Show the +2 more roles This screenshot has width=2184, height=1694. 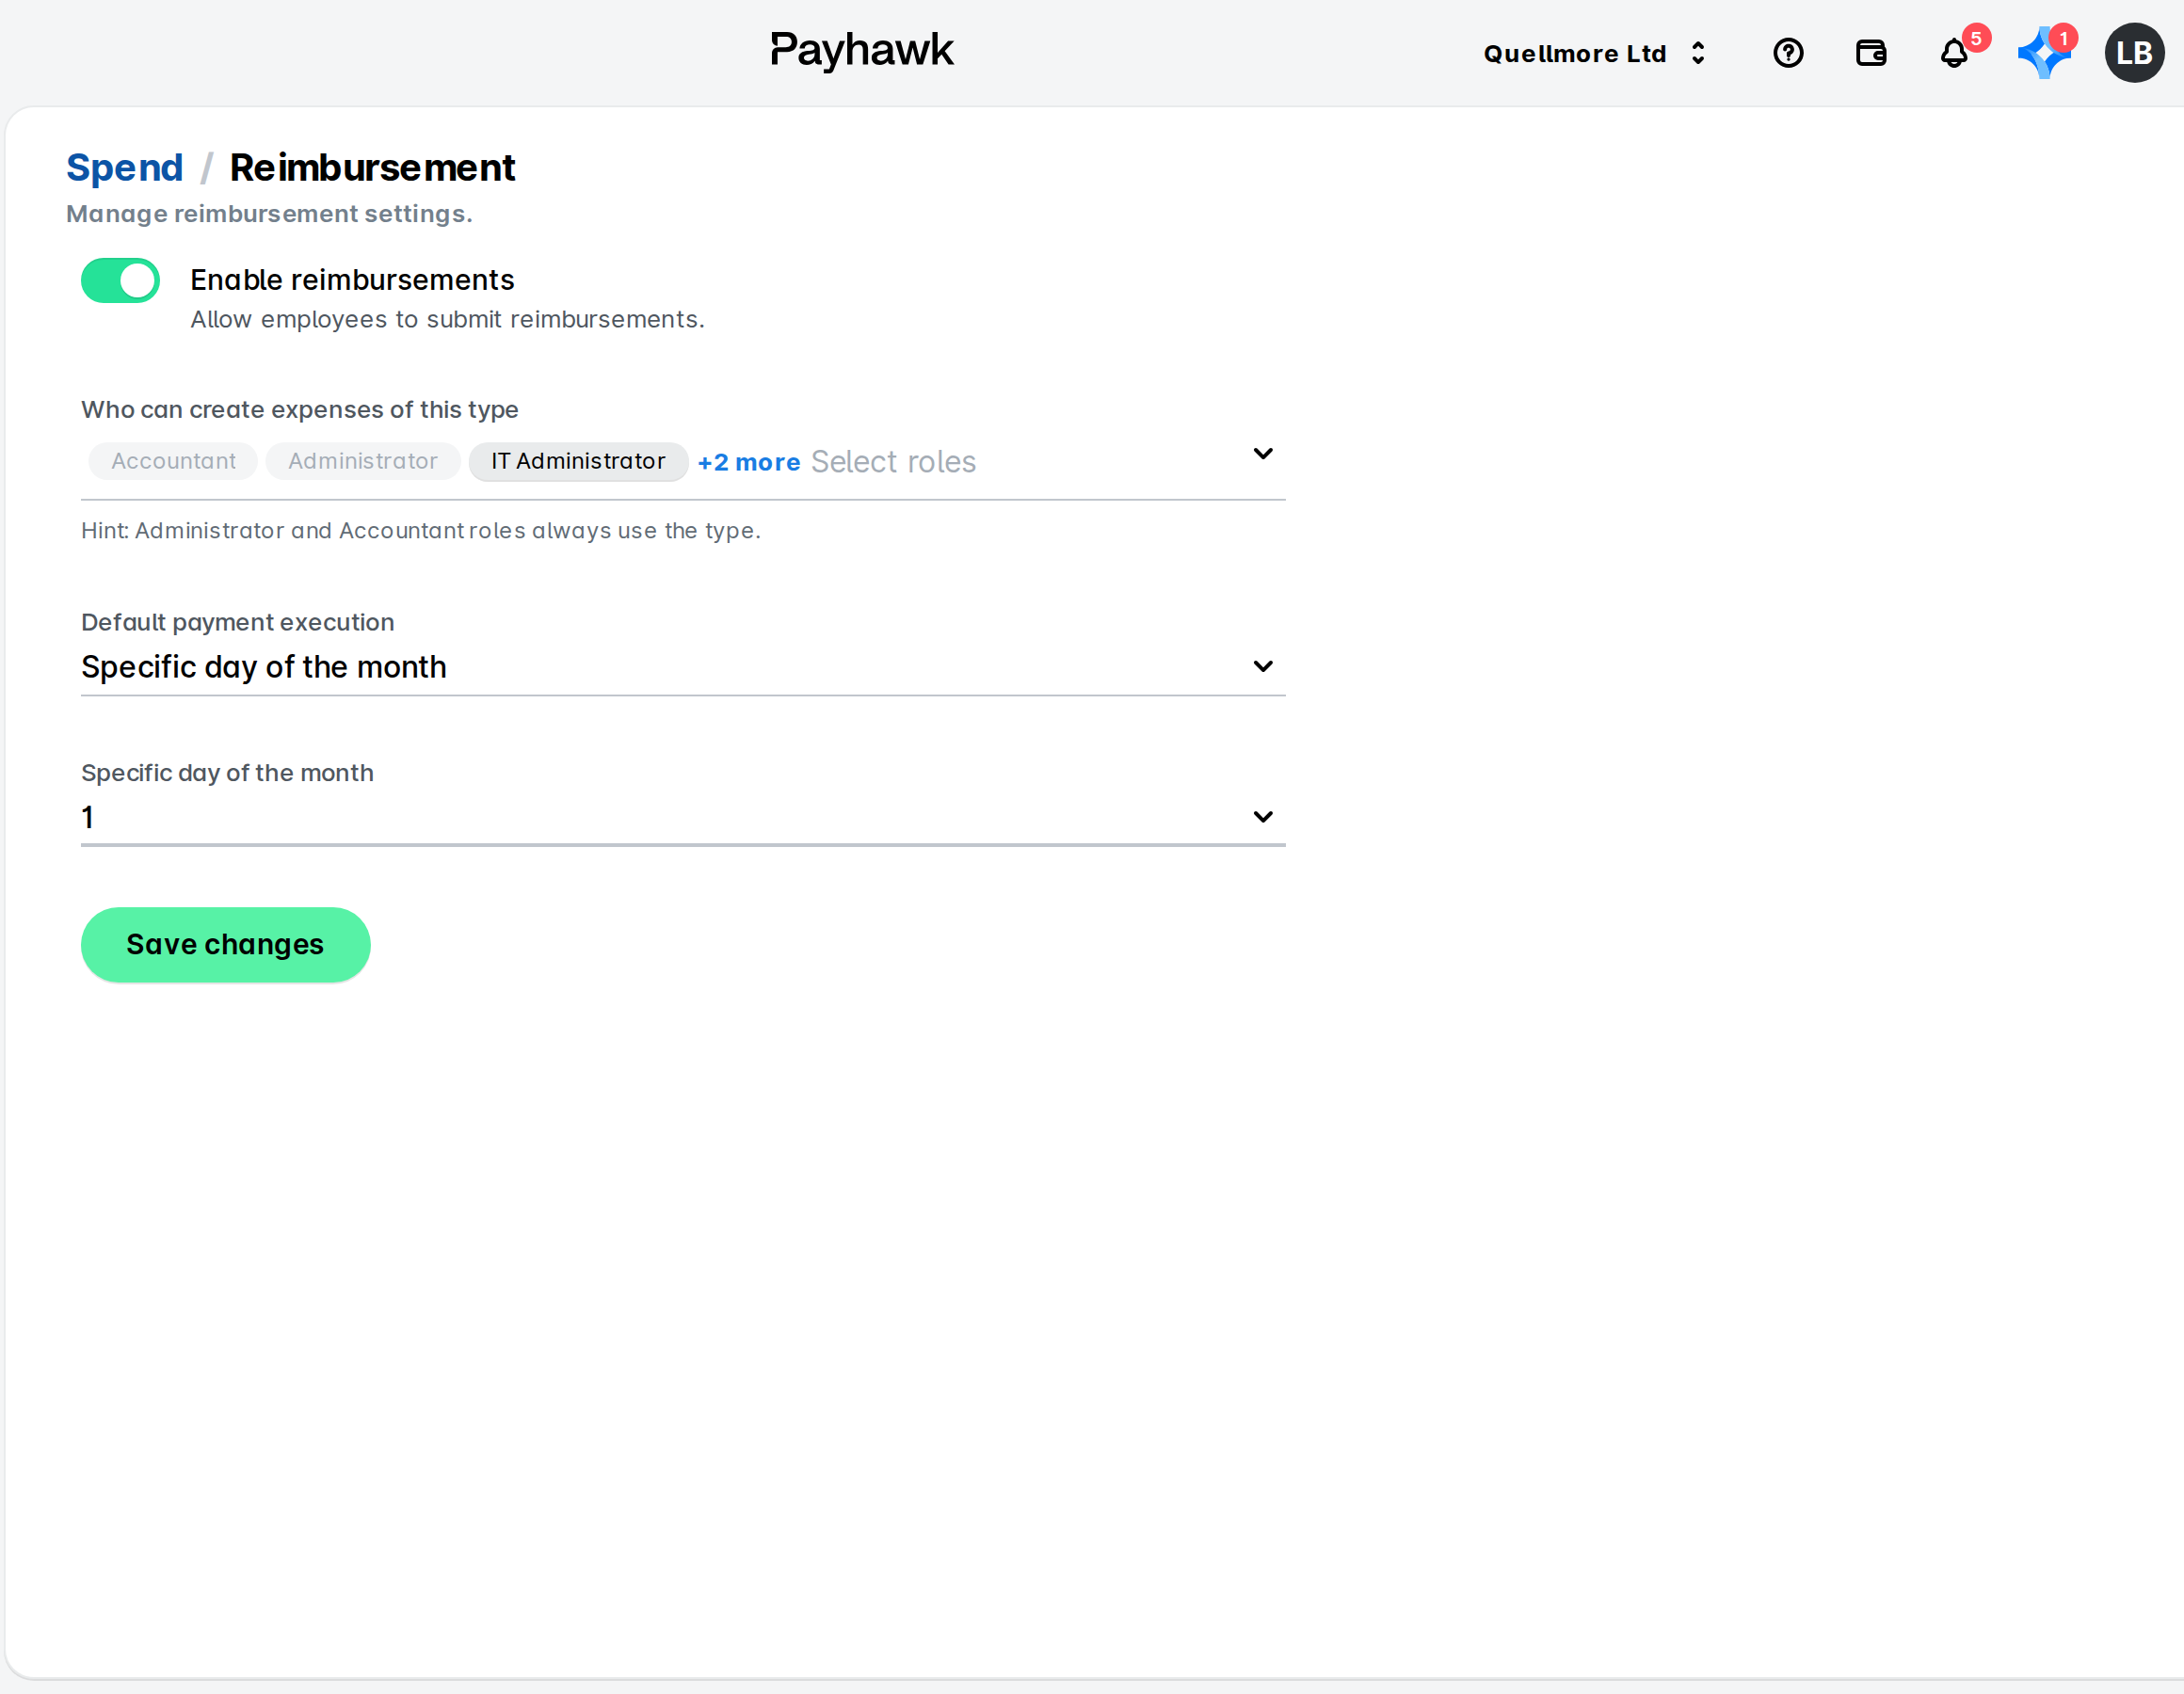749,462
